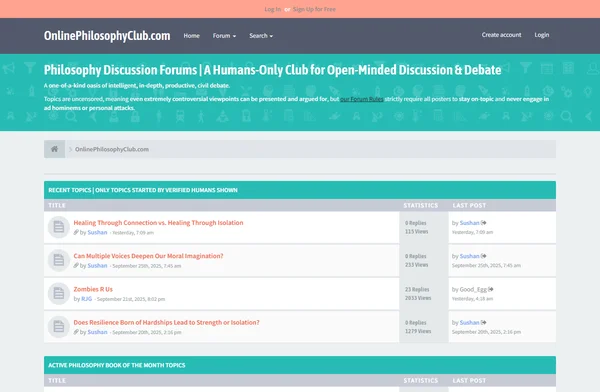Open topic icon for Healing Through Connection row
The height and width of the screenshot is (392, 600).
pos(59,227)
